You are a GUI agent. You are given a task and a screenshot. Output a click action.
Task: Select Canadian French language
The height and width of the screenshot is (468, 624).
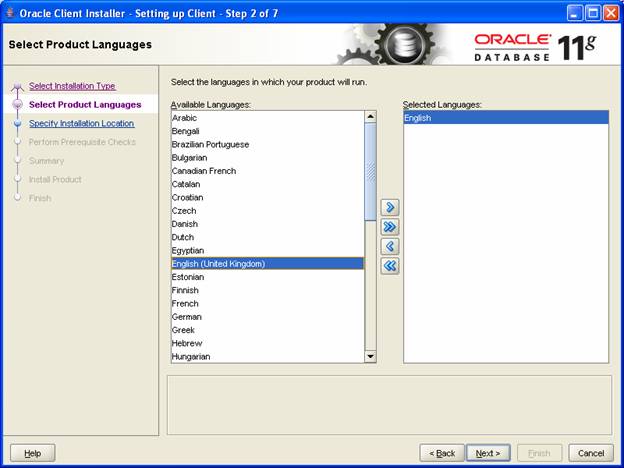tap(267, 171)
